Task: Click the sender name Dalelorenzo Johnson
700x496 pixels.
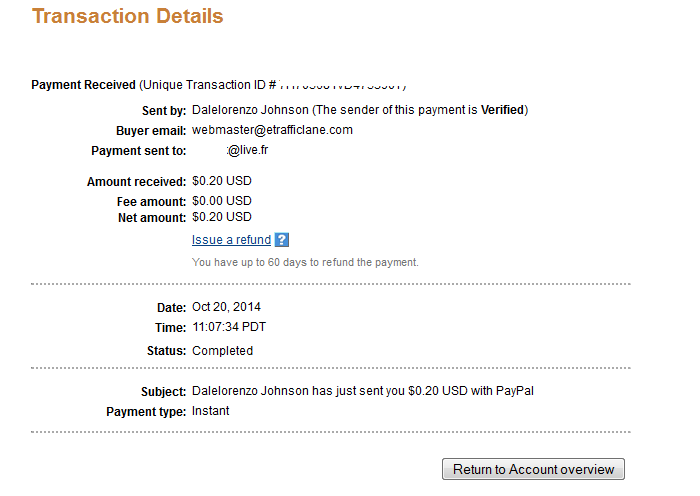Action: click(x=250, y=110)
